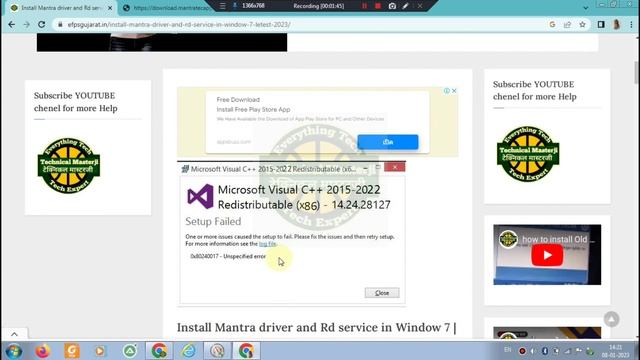Click the Install Mantra driver article heading
The height and width of the screenshot is (360, 640).
[x=317, y=327]
